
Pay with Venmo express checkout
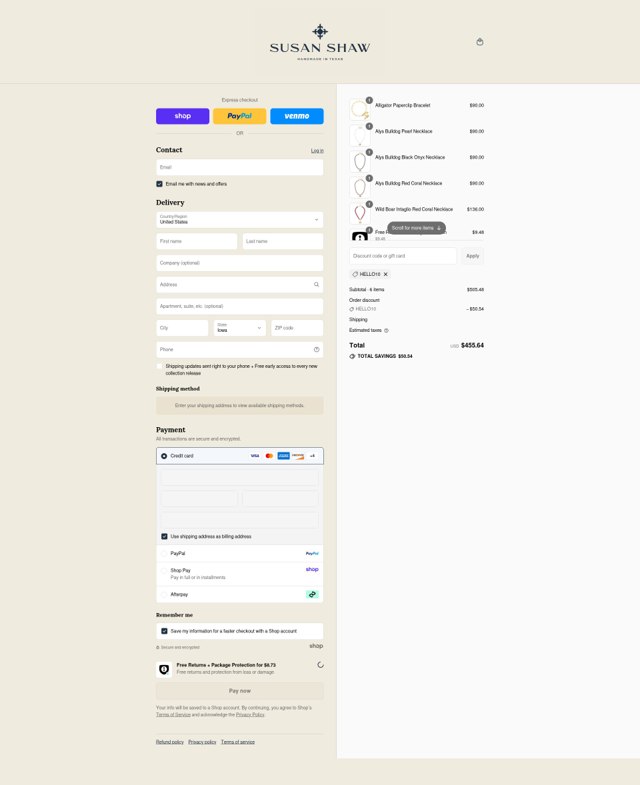297,116
